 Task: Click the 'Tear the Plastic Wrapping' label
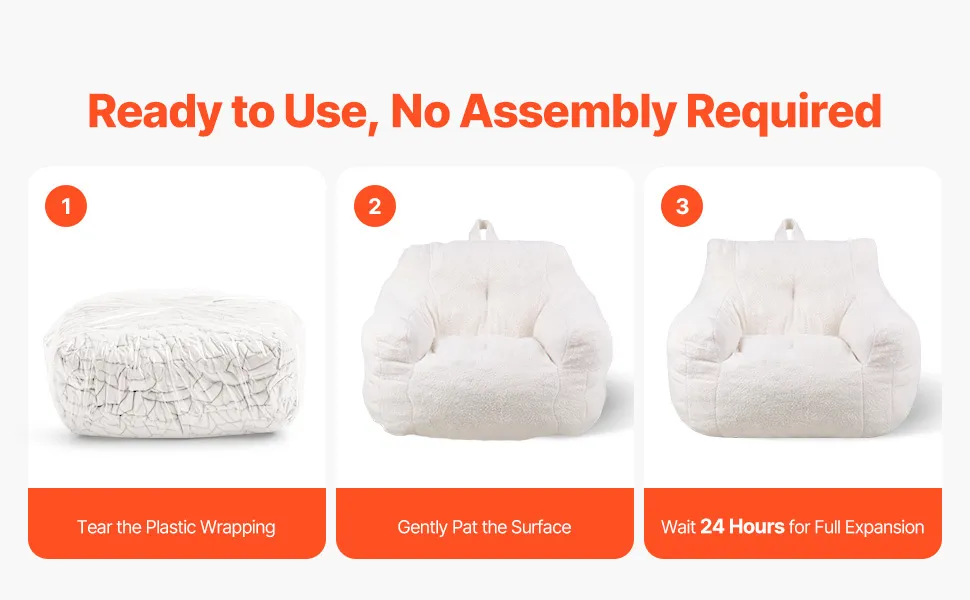(176, 527)
